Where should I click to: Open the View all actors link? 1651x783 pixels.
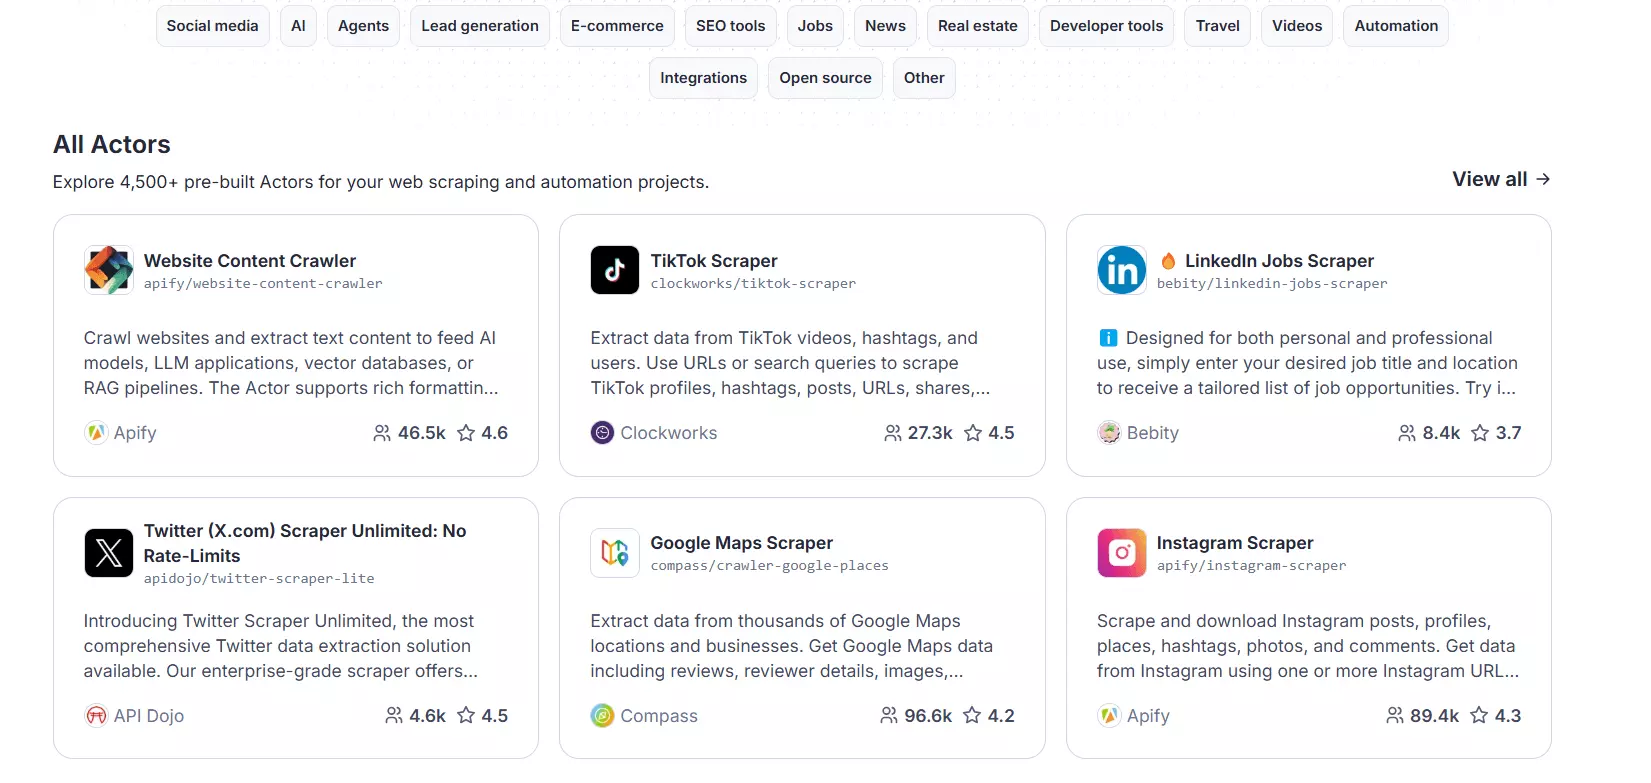[x=1500, y=179]
